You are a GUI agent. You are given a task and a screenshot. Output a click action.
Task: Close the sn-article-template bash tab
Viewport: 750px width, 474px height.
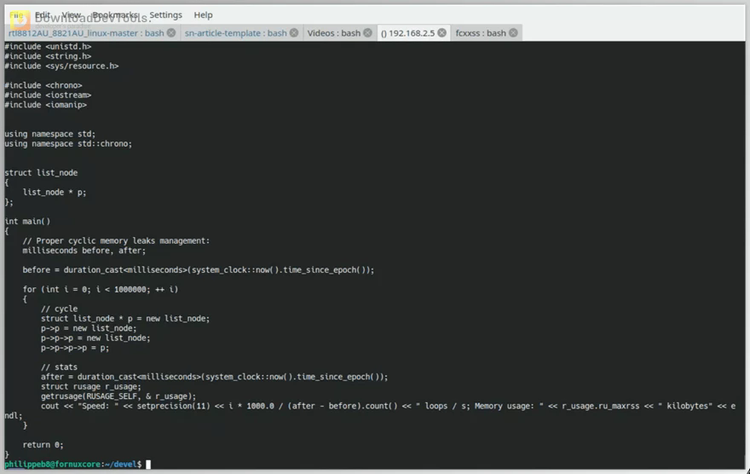click(x=294, y=33)
